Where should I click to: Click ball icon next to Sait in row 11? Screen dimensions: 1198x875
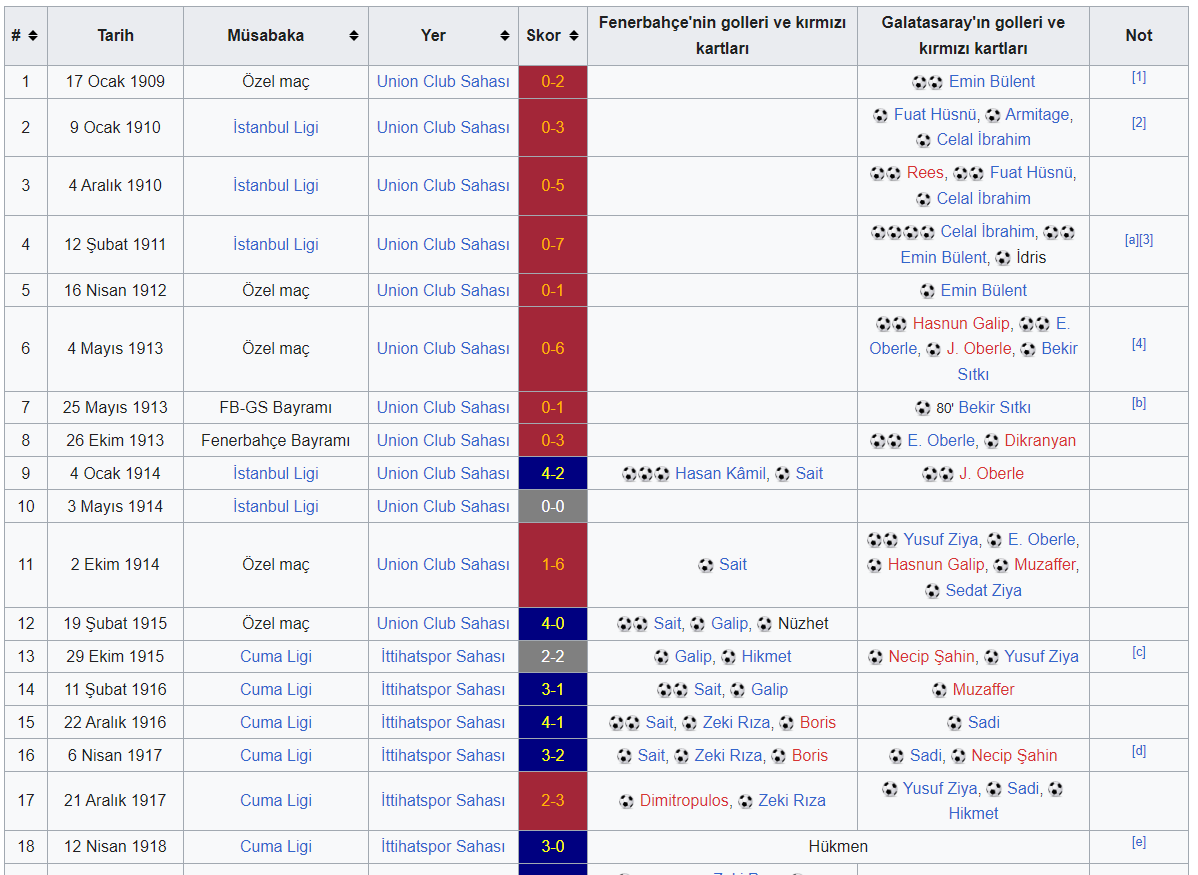click(706, 566)
